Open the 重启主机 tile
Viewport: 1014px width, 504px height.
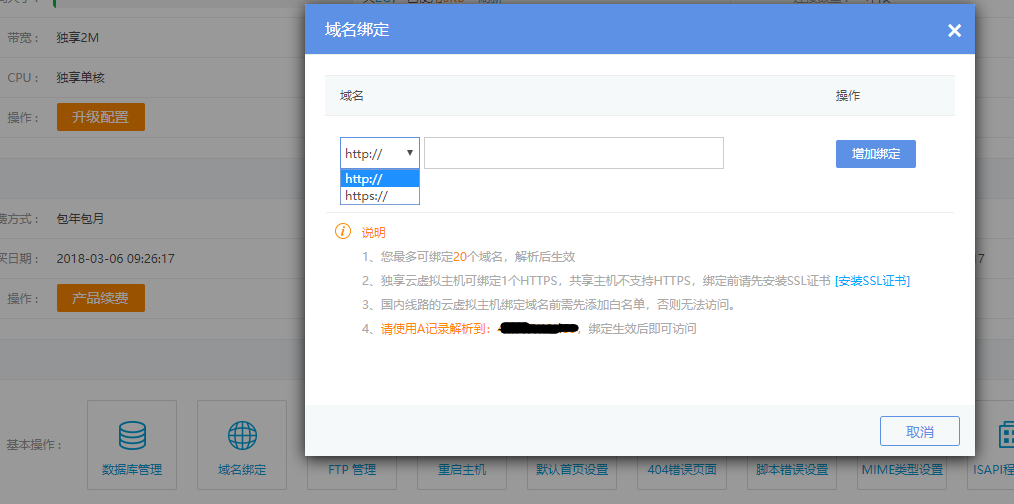pos(462,469)
